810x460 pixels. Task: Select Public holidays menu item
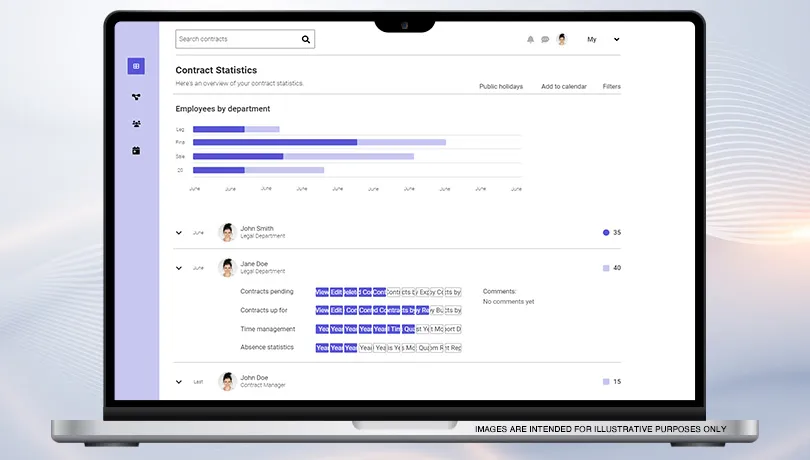(x=500, y=87)
